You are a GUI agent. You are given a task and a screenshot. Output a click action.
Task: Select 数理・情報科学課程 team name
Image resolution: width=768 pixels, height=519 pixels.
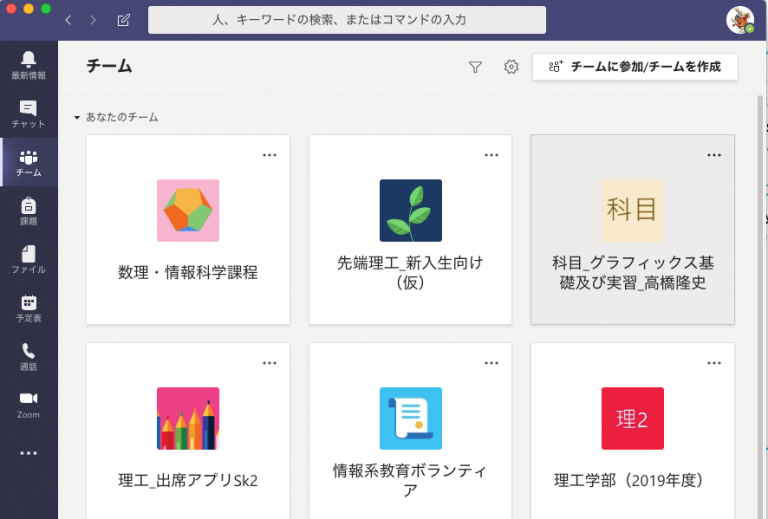pyautogui.click(x=188, y=272)
